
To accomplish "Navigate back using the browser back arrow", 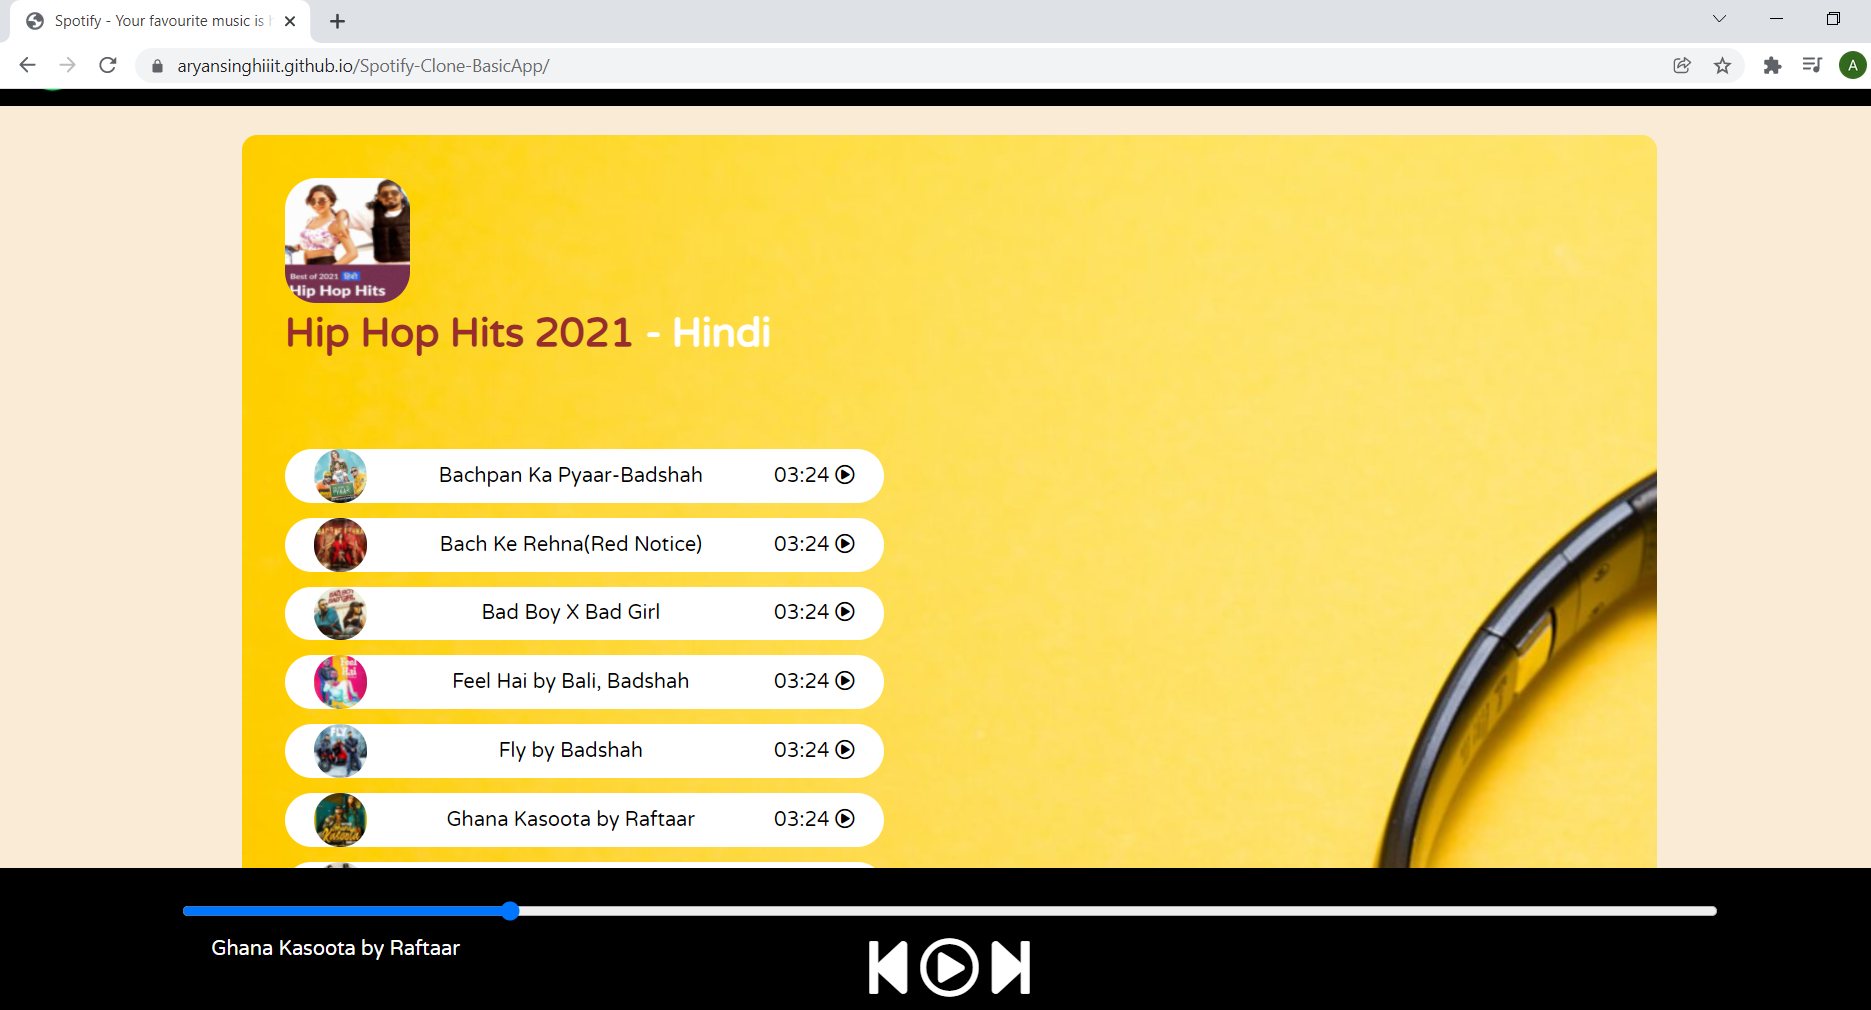I will pyautogui.click(x=27, y=65).
